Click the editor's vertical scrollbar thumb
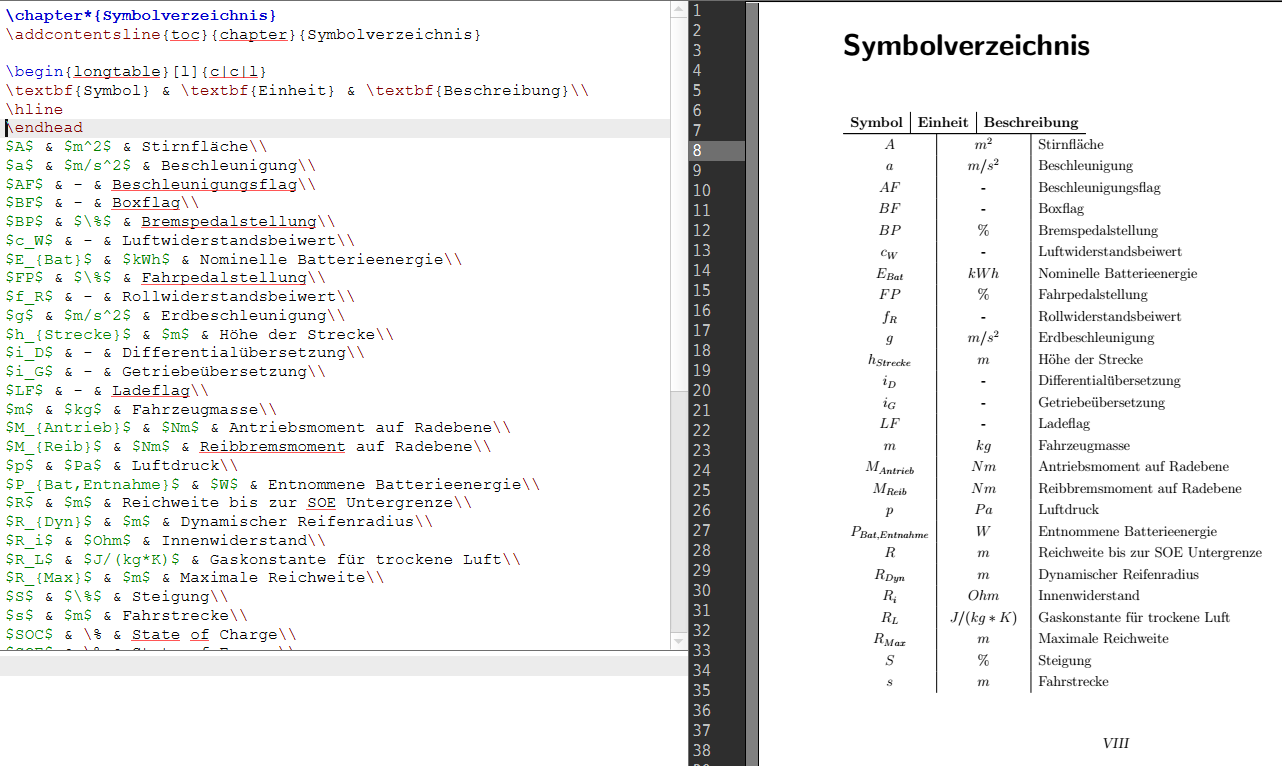The image size is (1282, 766). click(x=678, y=200)
